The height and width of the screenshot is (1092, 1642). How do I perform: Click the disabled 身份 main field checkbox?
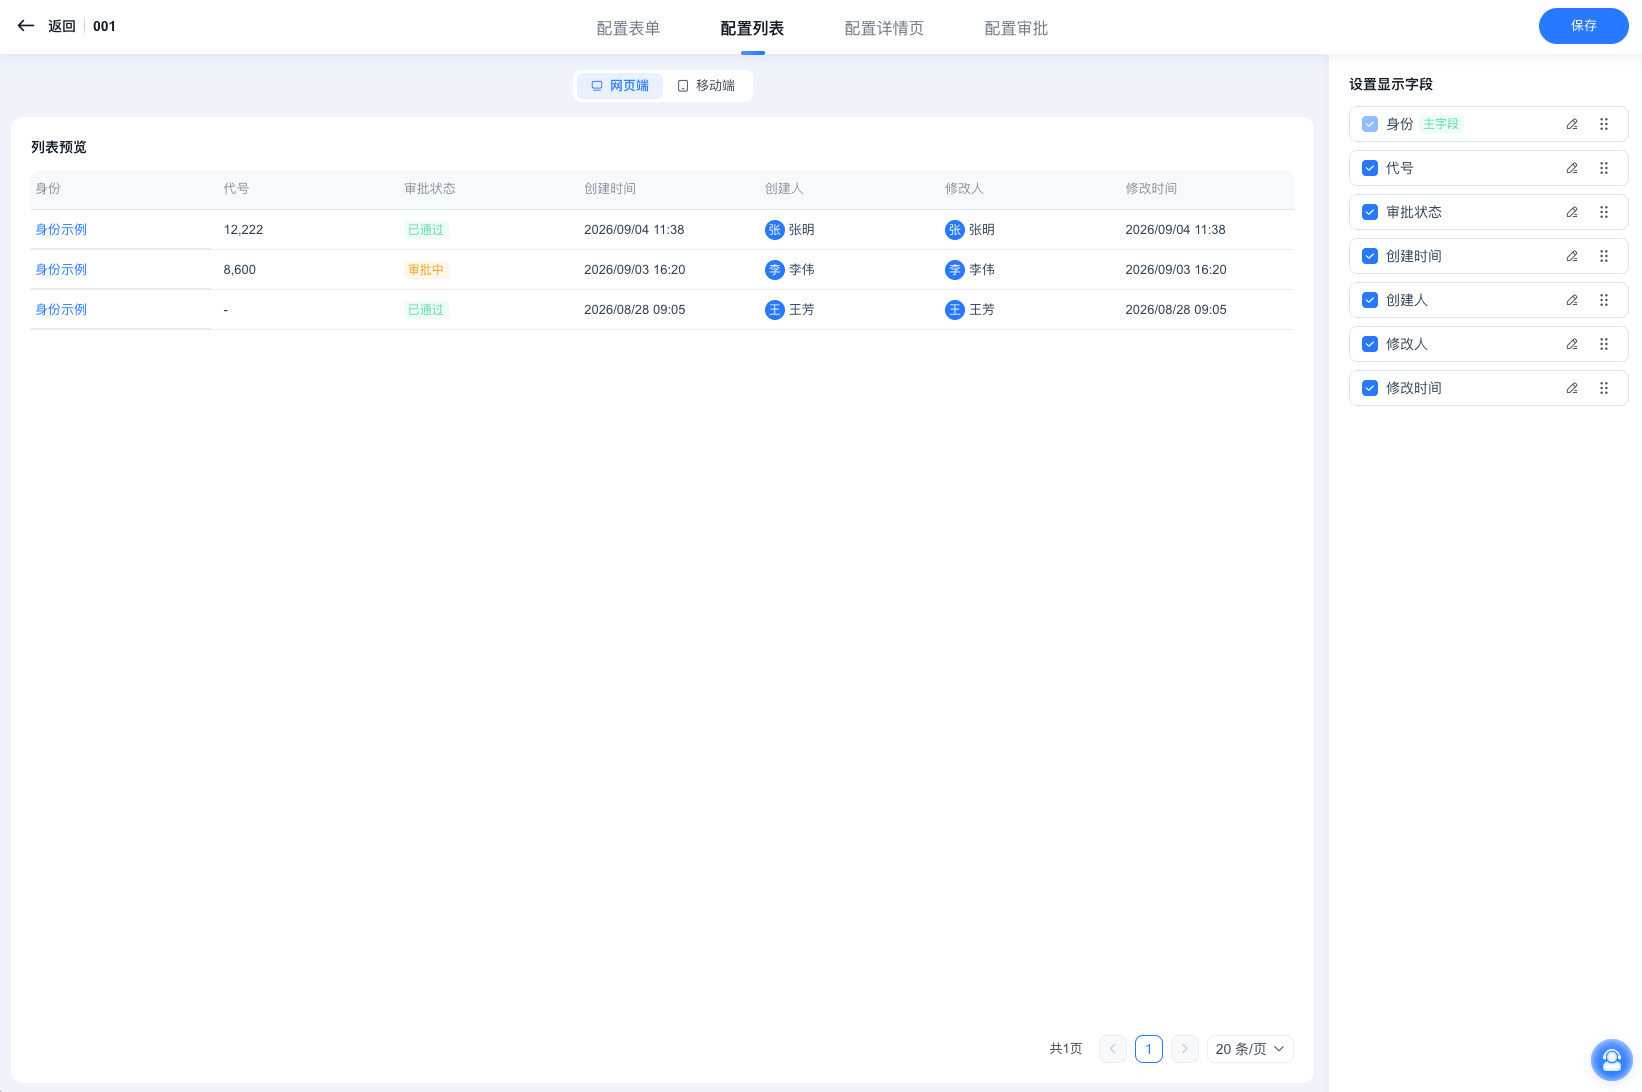point(1370,124)
